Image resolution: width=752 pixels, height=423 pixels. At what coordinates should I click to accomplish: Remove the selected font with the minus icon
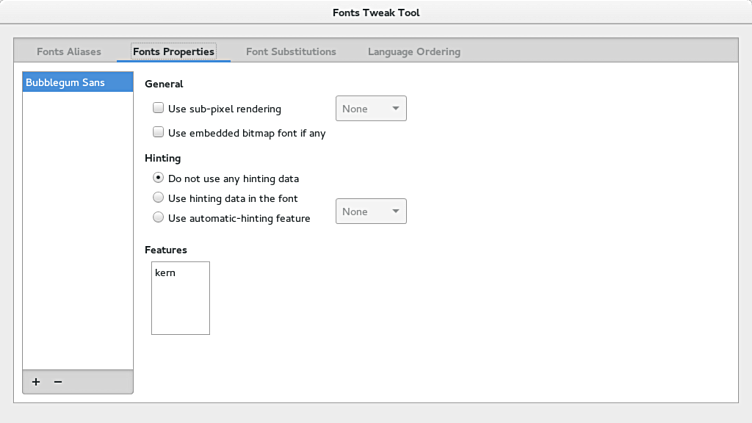coord(58,382)
